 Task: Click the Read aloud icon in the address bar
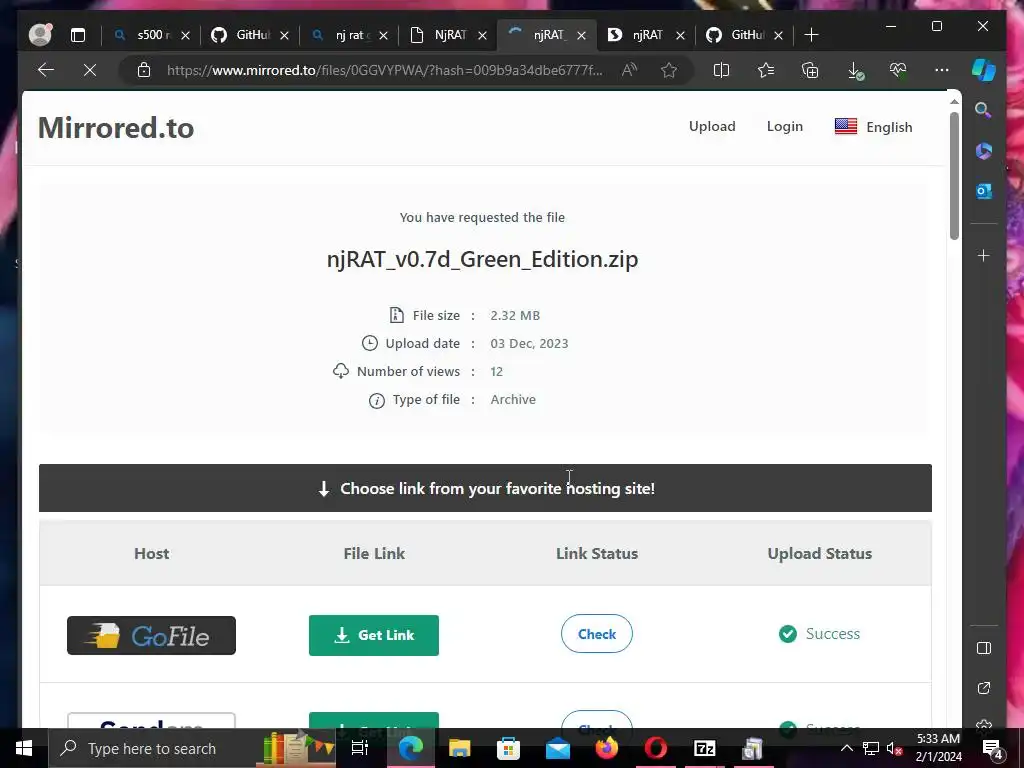click(x=630, y=70)
